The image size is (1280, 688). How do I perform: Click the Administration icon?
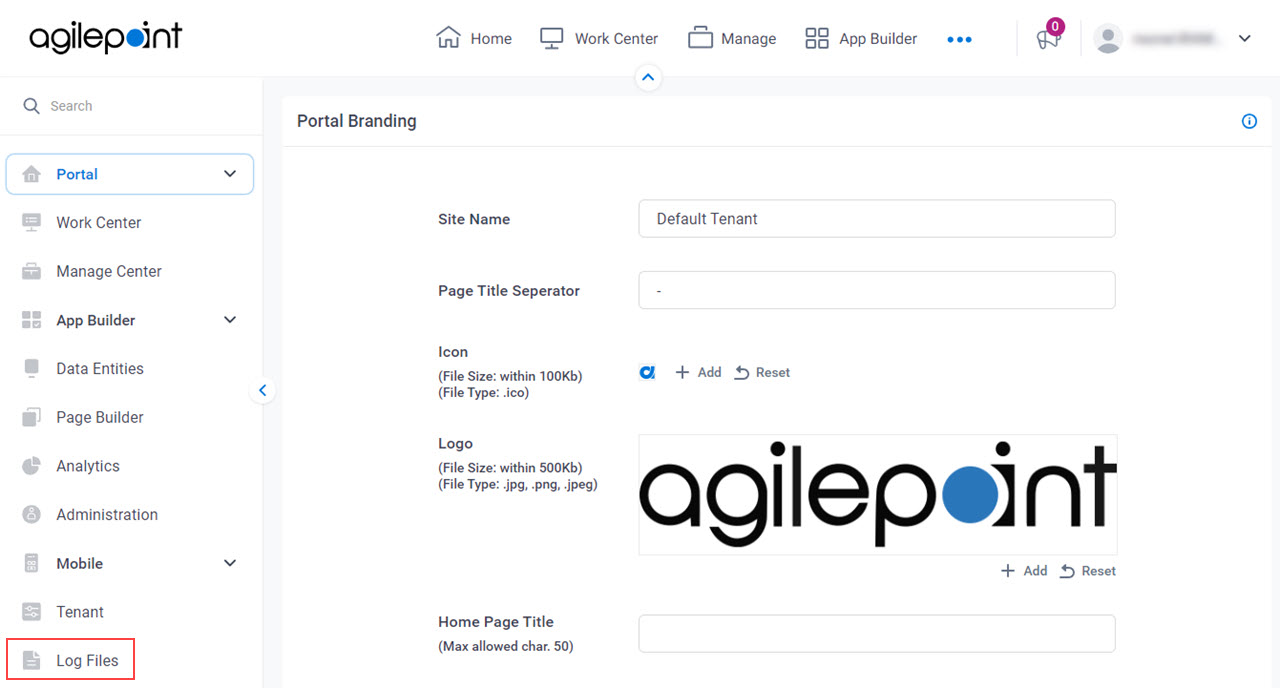(x=32, y=514)
